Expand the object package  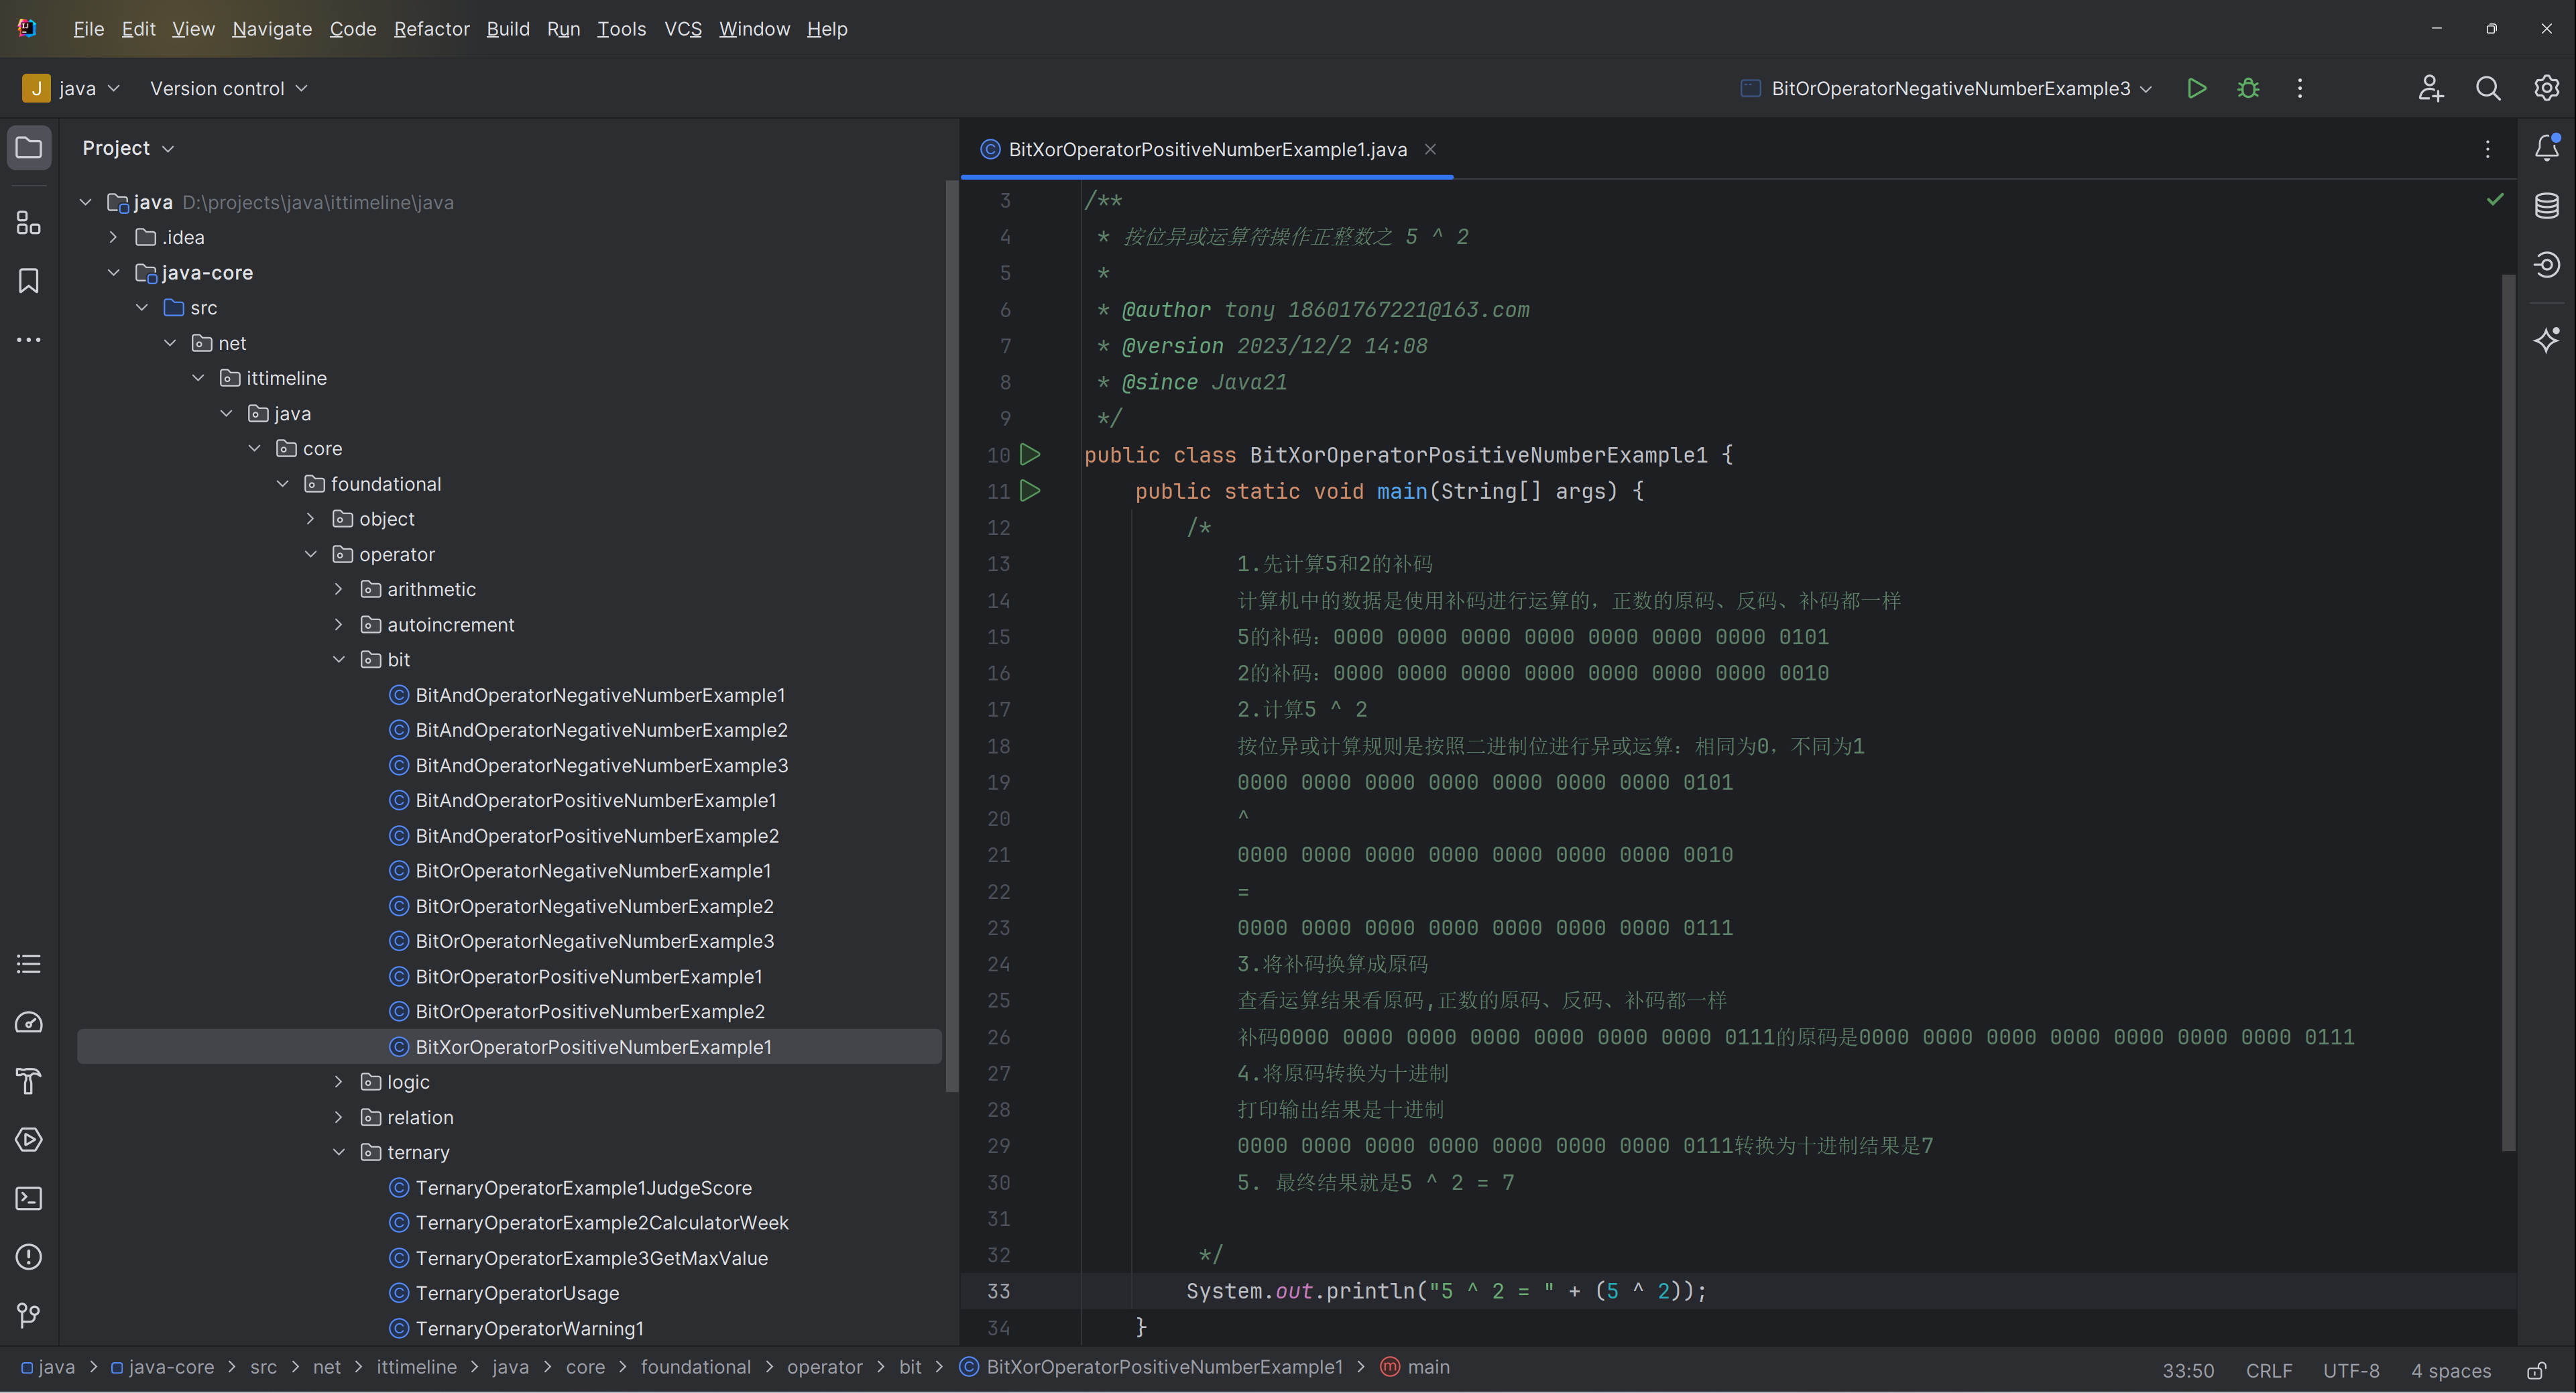point(311,518)
